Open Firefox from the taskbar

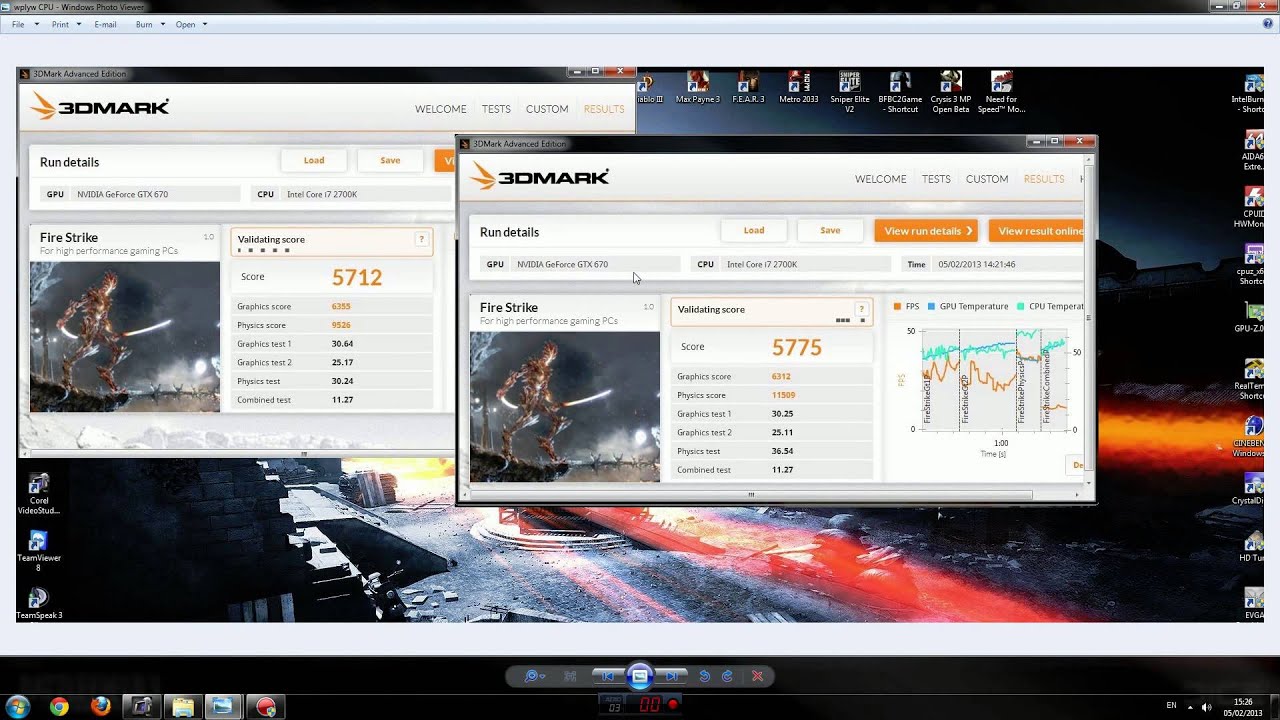[100, 706]
